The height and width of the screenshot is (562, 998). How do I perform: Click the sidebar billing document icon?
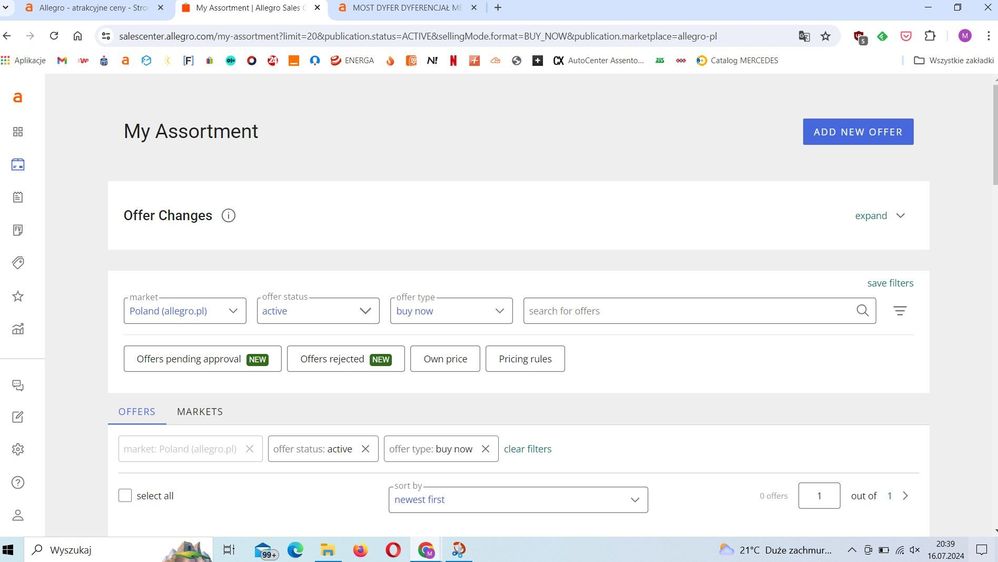tap(18, 230)
